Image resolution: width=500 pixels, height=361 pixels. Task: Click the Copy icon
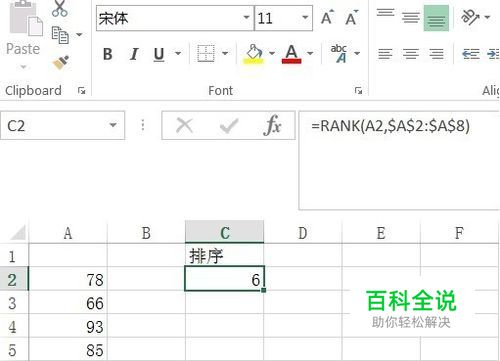pyautogui.click(x=60, y=35)
